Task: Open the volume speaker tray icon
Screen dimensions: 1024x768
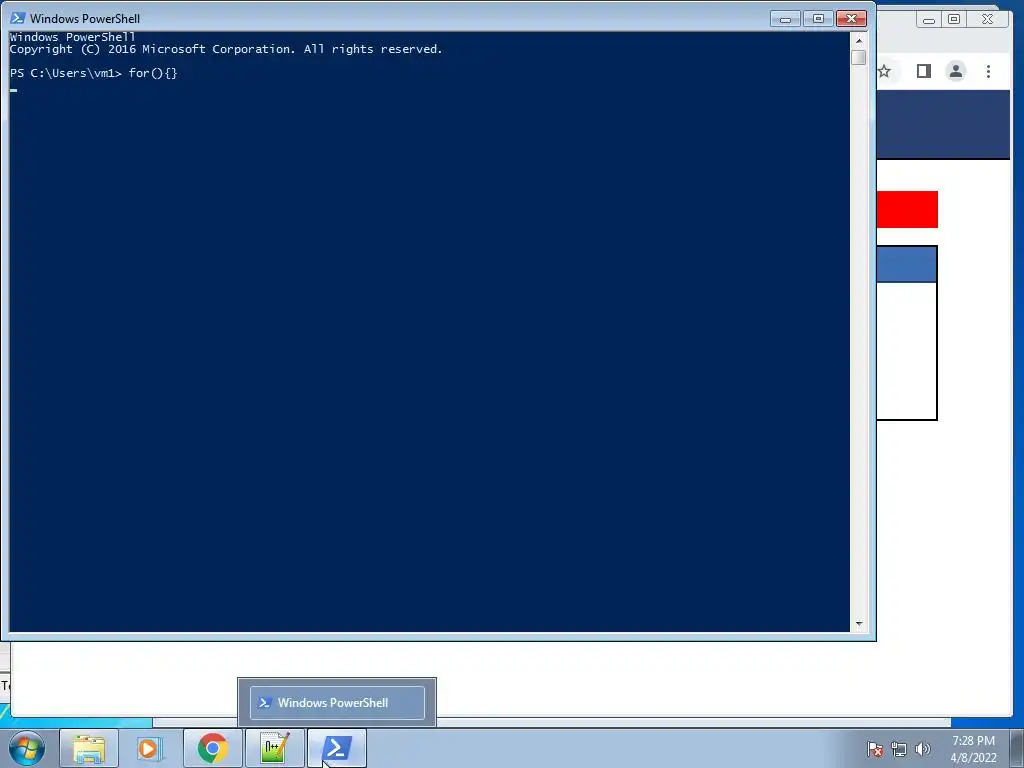Action: click(923, 749)
